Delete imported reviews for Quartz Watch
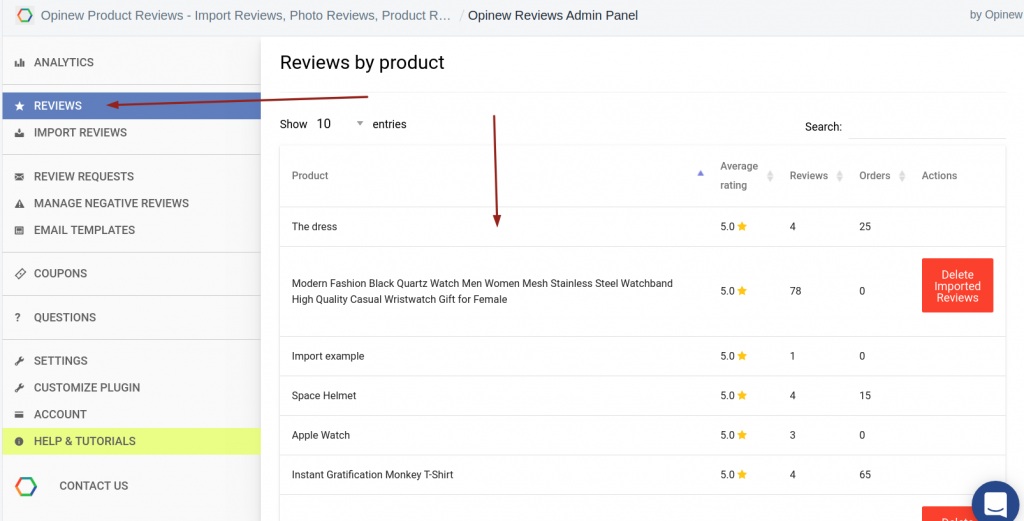The height and width of the screenshot is (521, 1024). tap(957, 285)
